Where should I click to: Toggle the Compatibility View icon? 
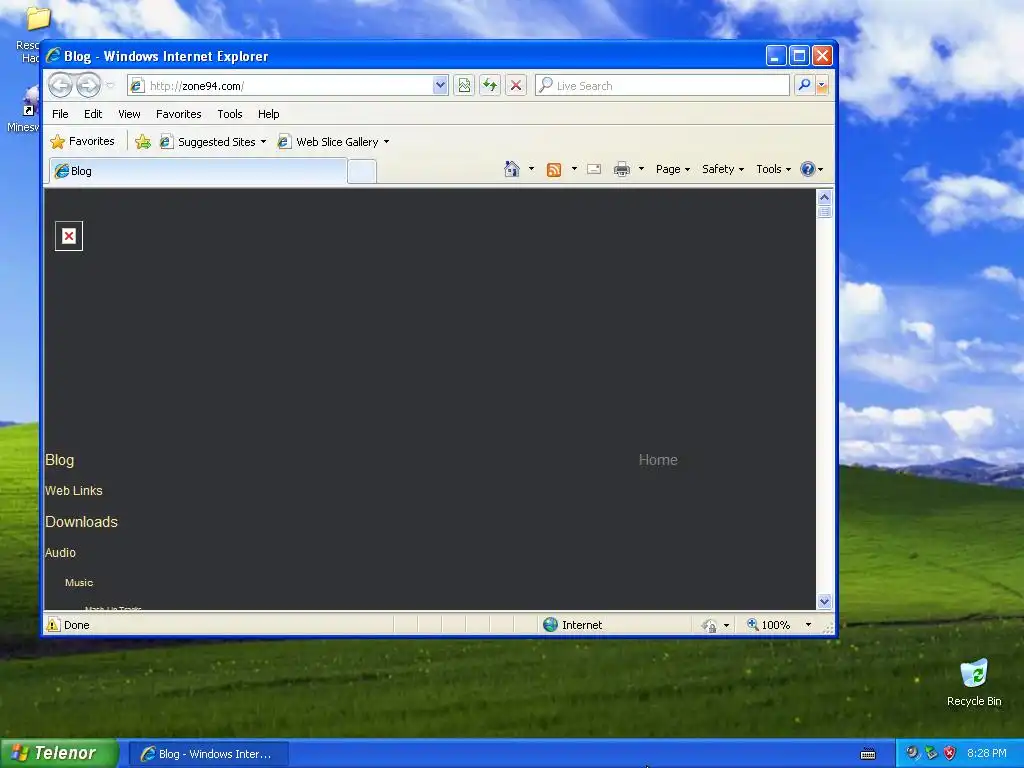click(464, 86)
